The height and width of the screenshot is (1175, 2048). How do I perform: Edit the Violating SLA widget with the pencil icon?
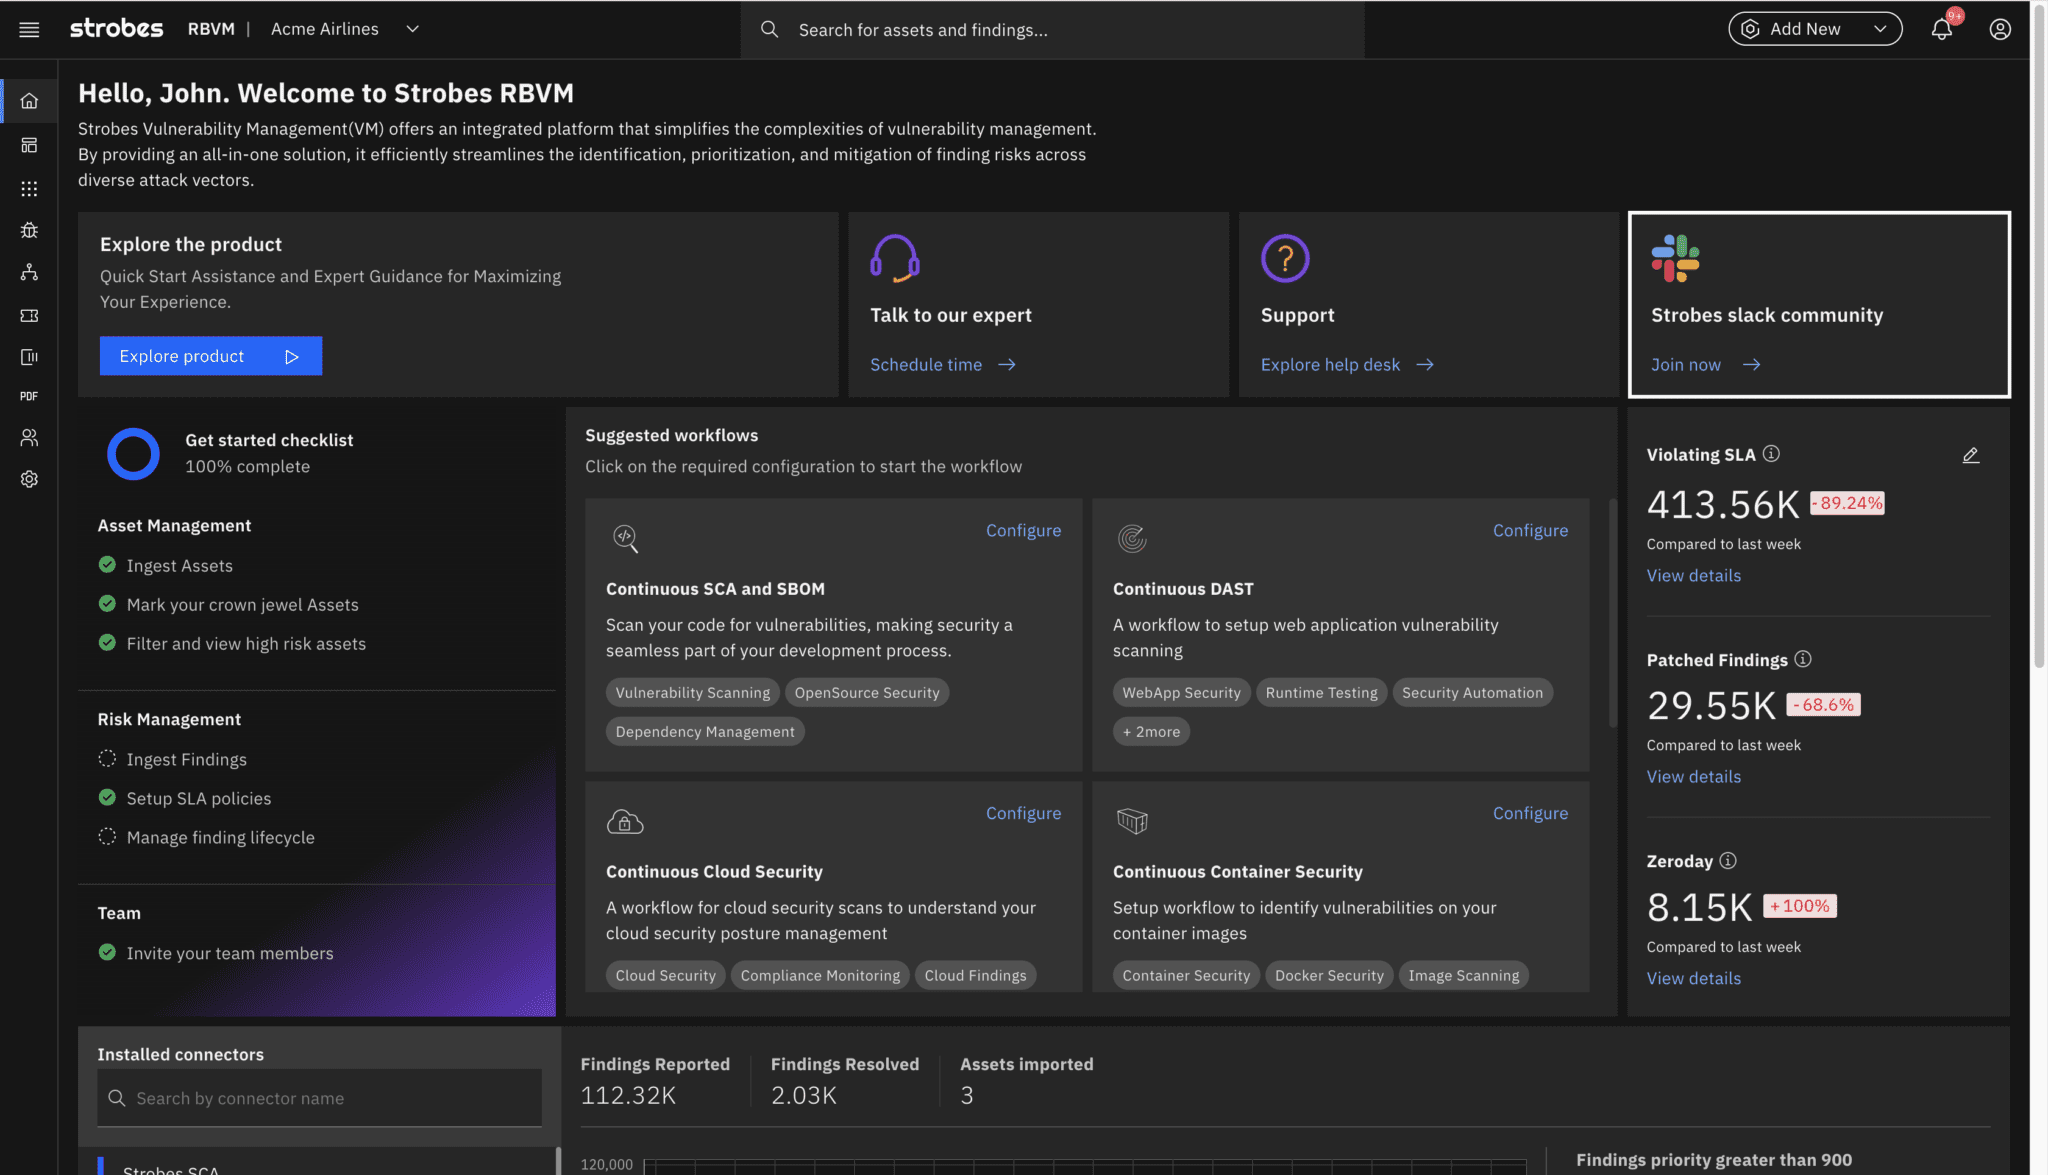point(1970,456)
